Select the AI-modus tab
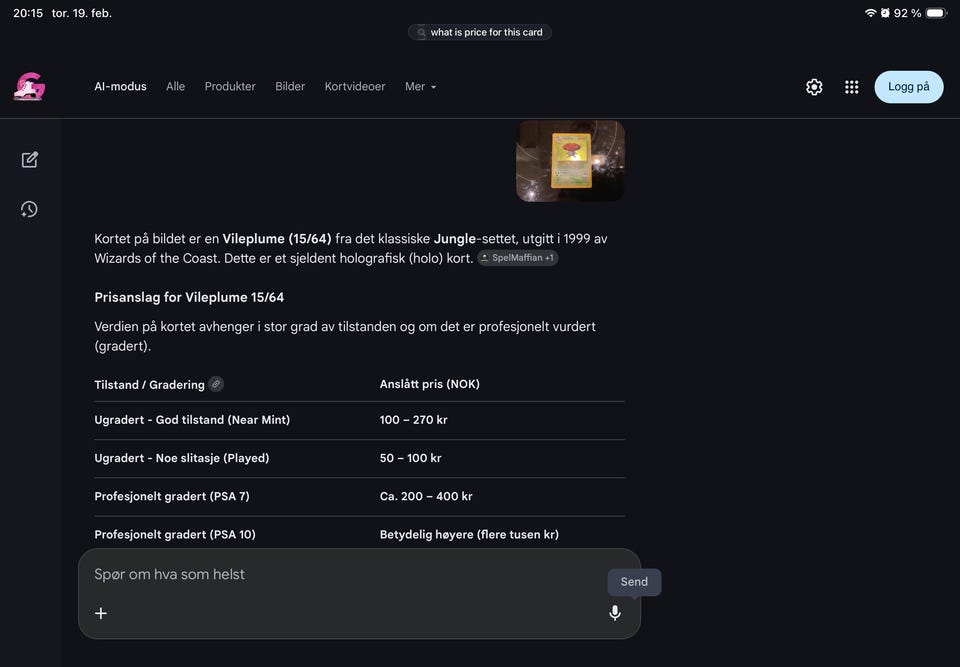 pos(120,87)
